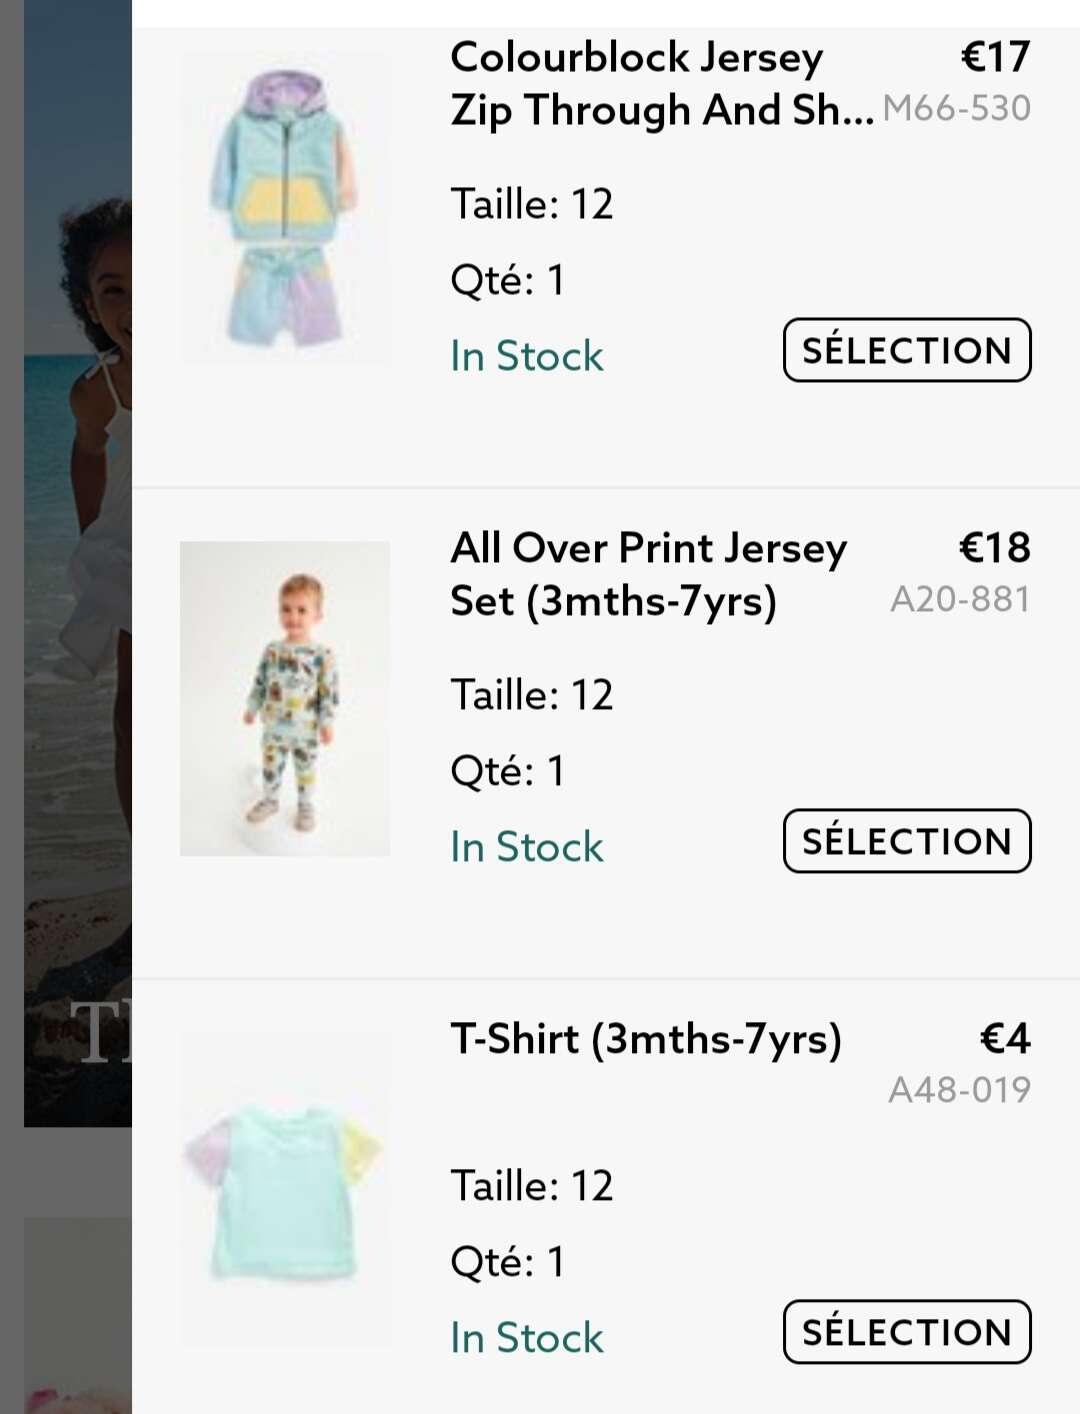
Task: Select product code A48-019
Action: pos(959,1090)
